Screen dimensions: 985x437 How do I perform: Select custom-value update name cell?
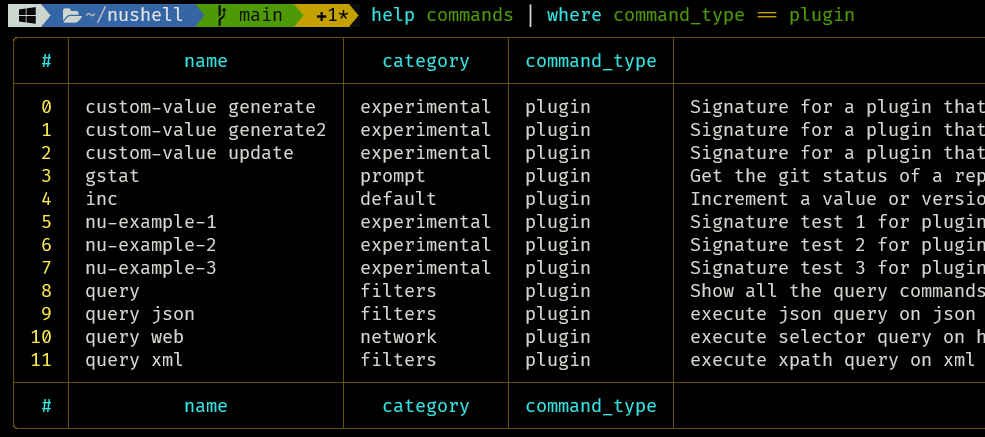click(x=189, y=153)
